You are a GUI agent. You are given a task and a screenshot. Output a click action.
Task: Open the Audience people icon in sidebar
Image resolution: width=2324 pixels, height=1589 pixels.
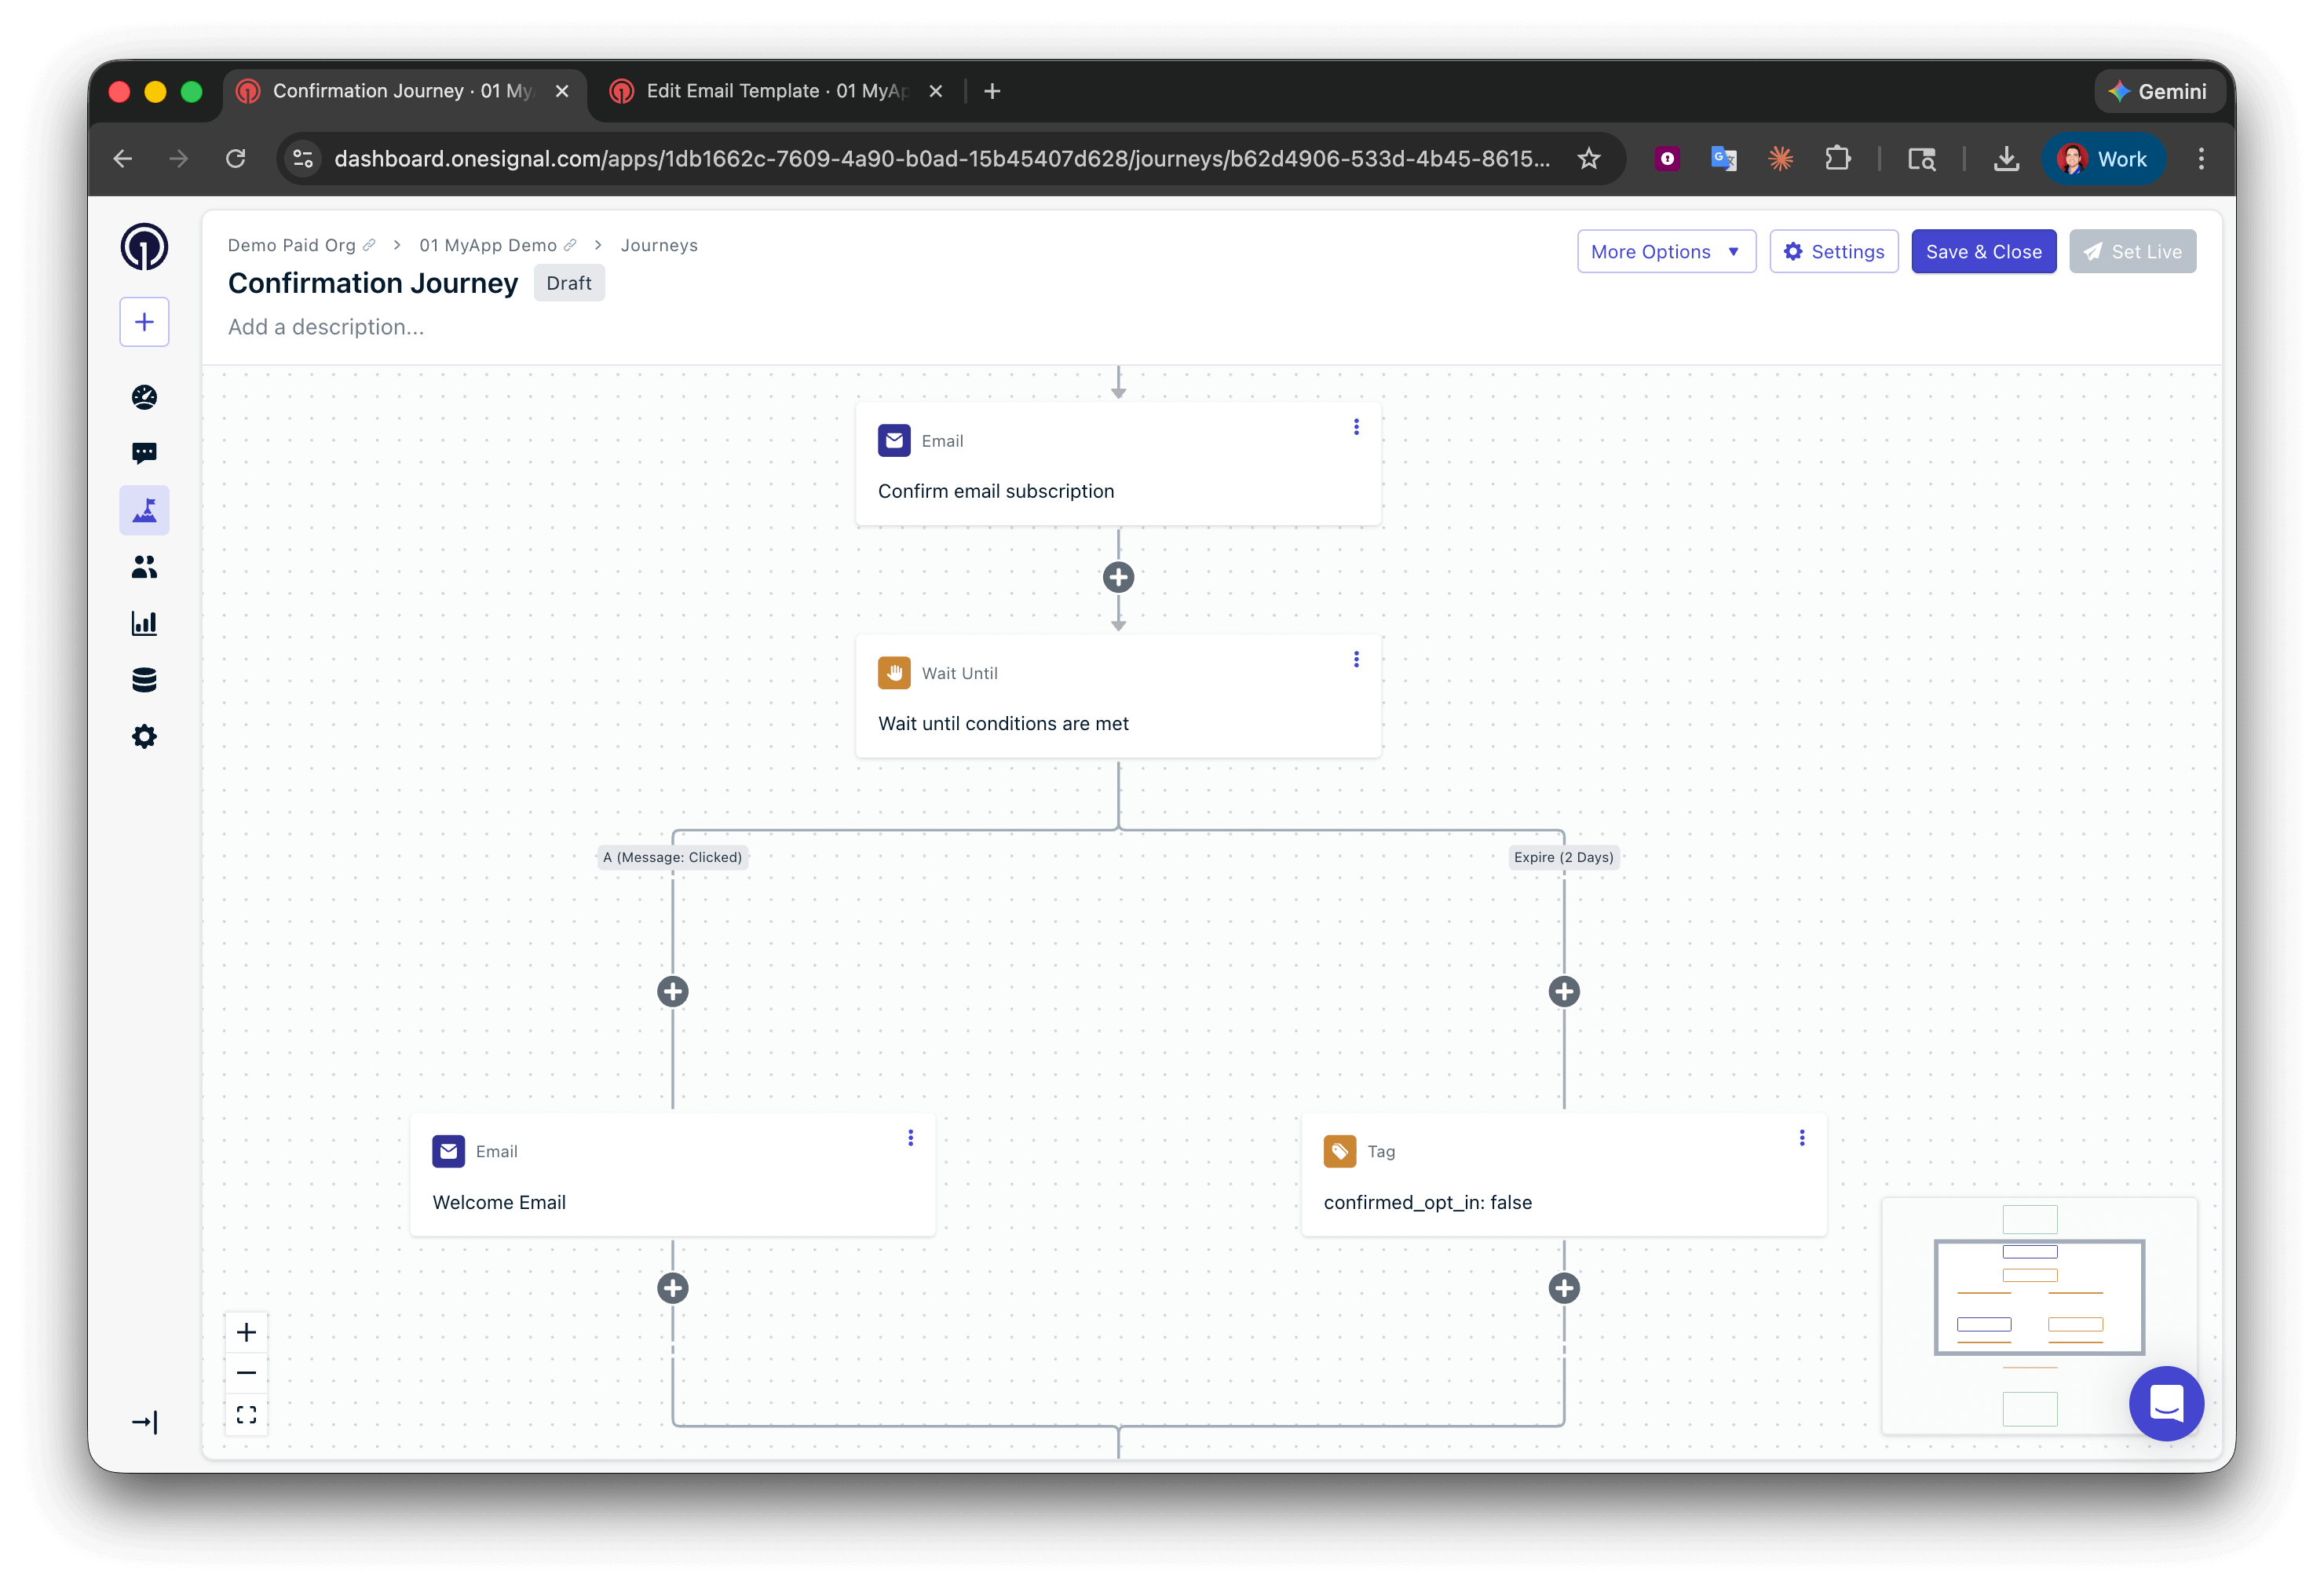point(144,567)
